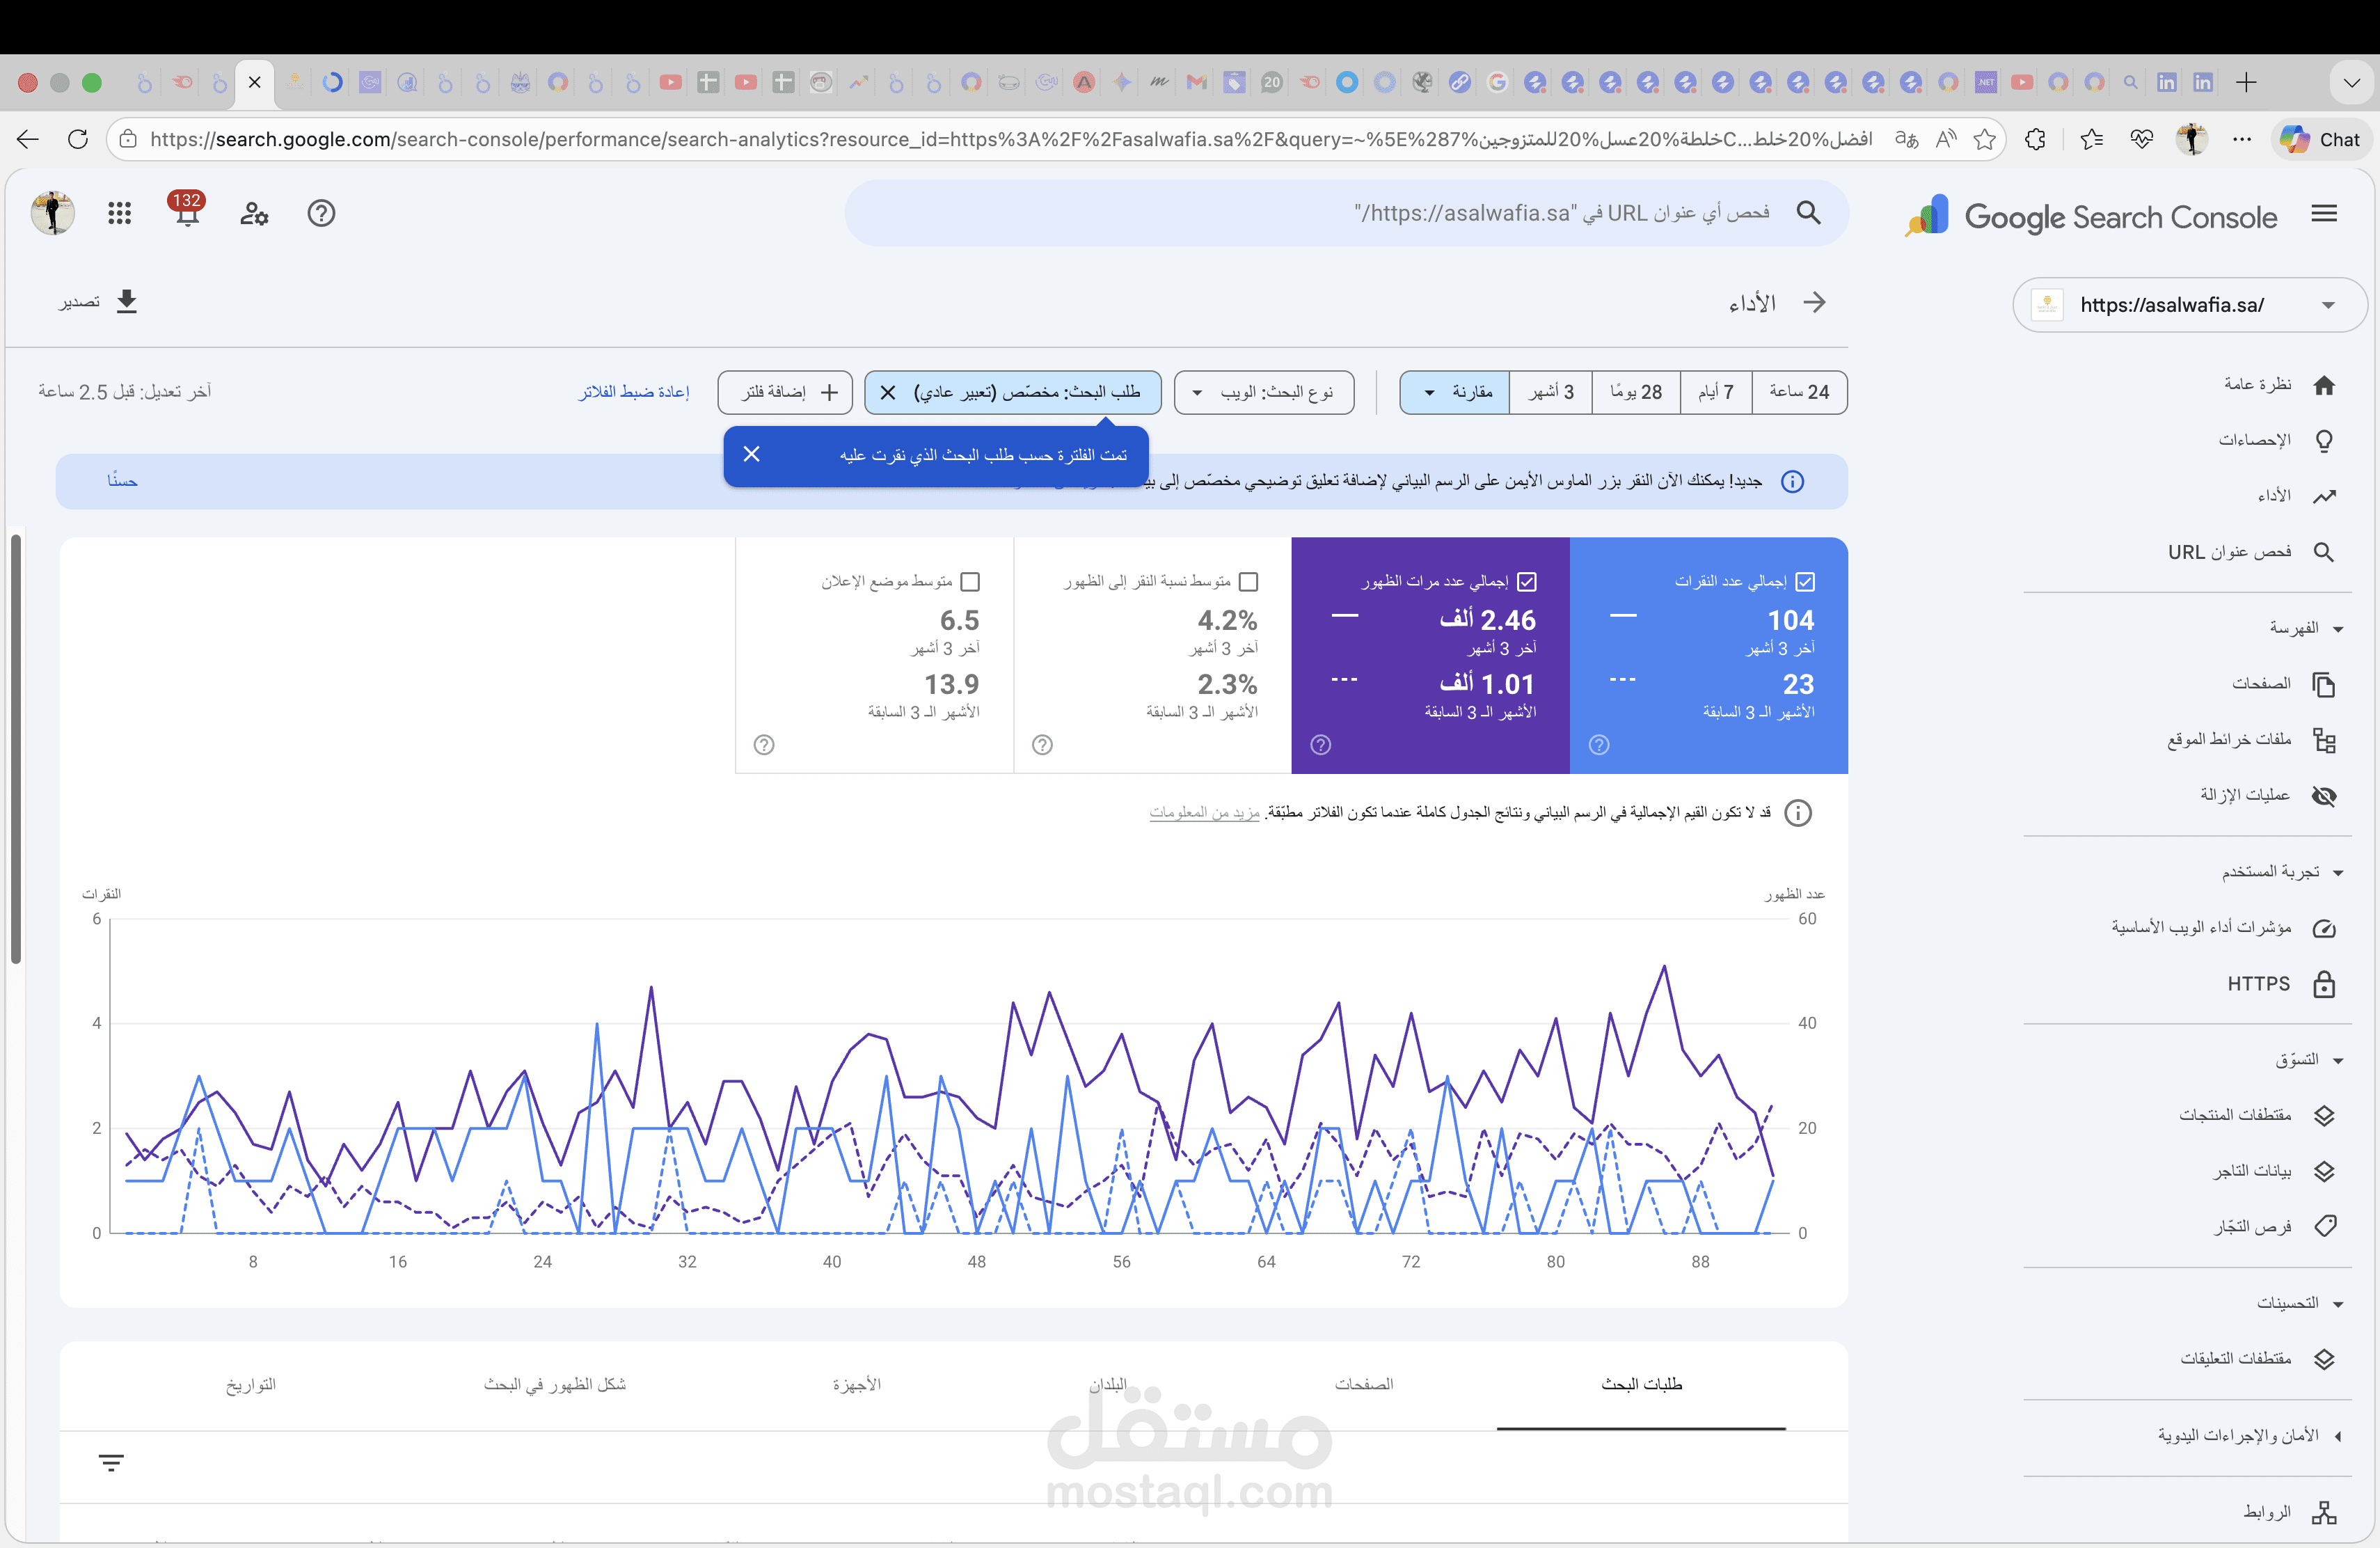Open notifications bell showing 132
The width and height of the screenshot is (2380, 1548).
[187, 212]
